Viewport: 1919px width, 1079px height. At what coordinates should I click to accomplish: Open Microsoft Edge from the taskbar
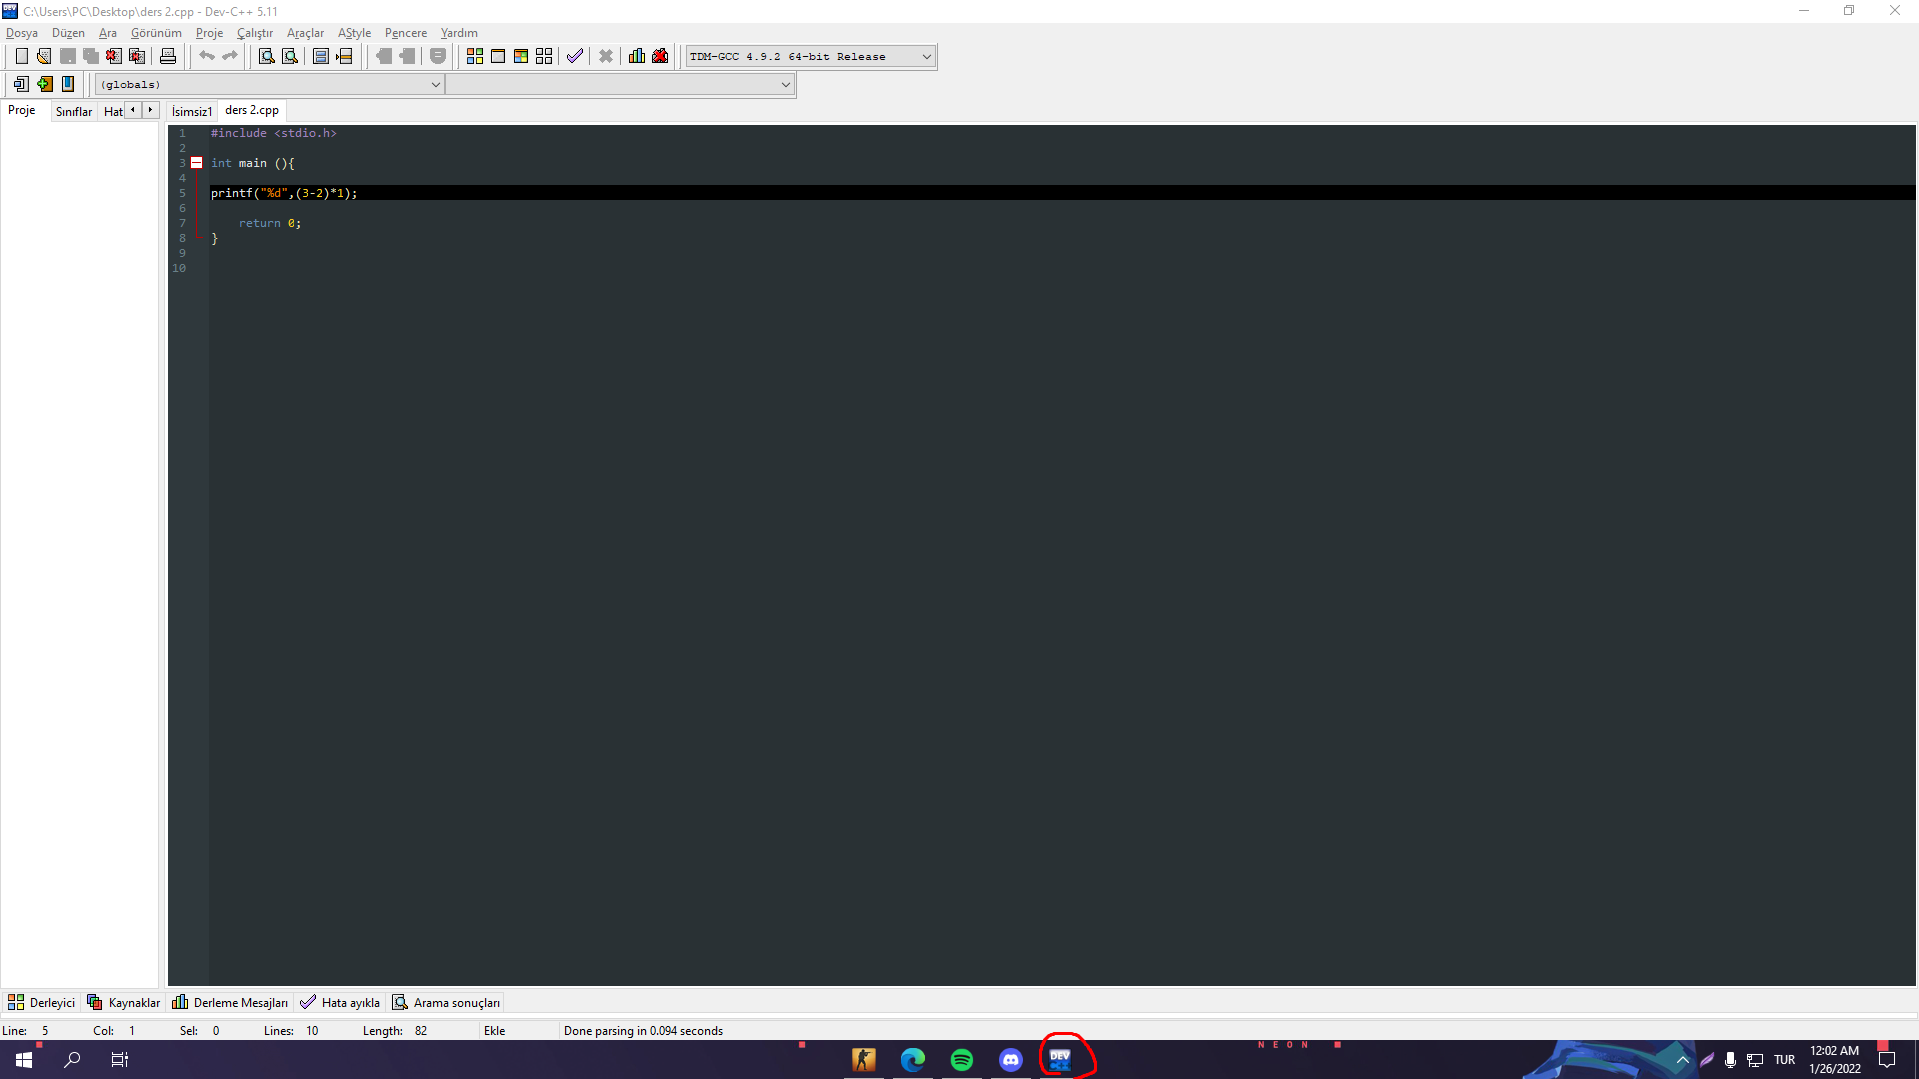913,1059
